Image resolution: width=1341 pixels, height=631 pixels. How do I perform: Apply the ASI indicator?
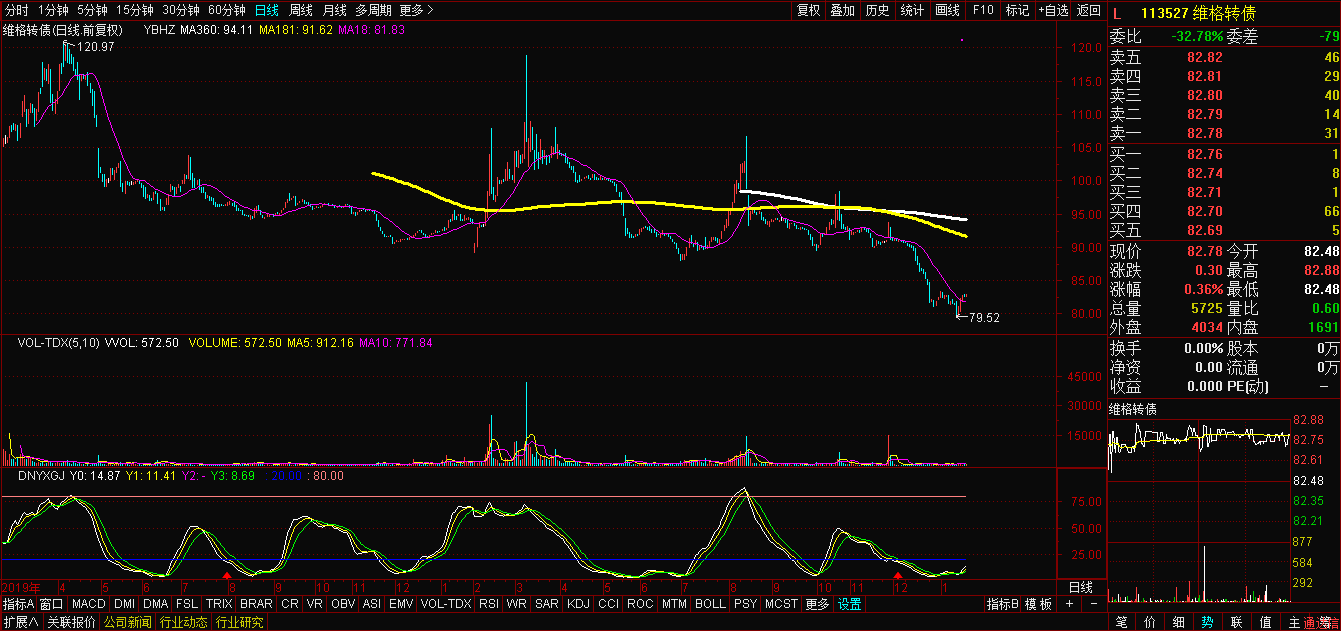[x=372, y=604]
